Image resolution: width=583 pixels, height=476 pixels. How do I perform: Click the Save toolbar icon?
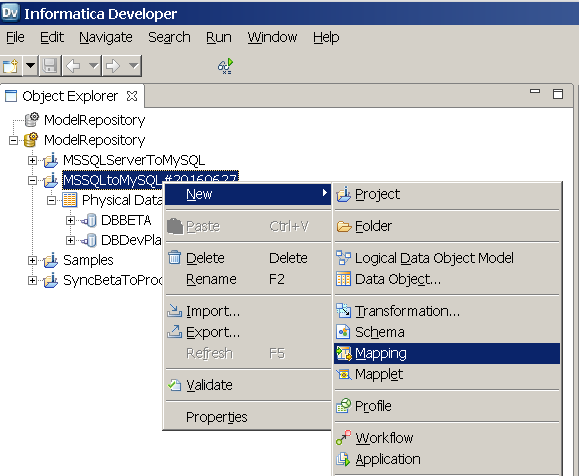point(50,66)
